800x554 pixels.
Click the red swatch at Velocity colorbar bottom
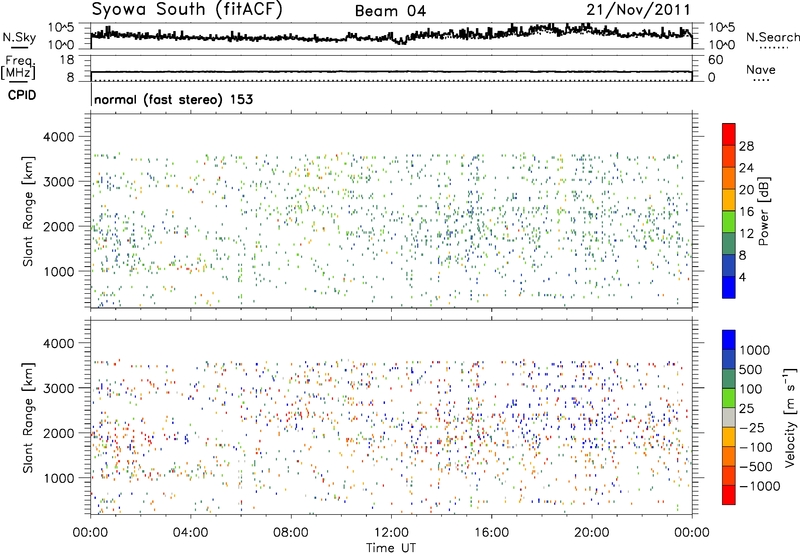(x=729, y=495)
